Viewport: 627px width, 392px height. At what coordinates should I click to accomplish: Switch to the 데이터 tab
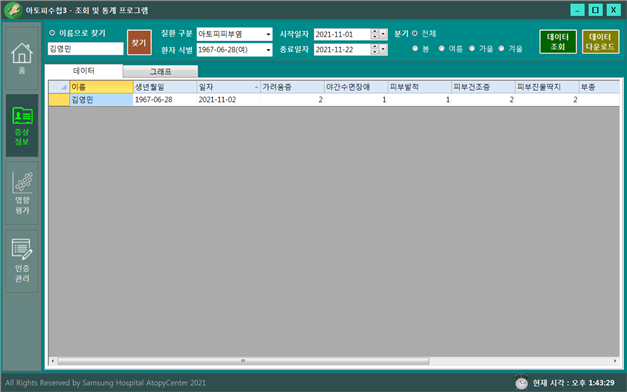pyautogui.click(x=84, y=71)
